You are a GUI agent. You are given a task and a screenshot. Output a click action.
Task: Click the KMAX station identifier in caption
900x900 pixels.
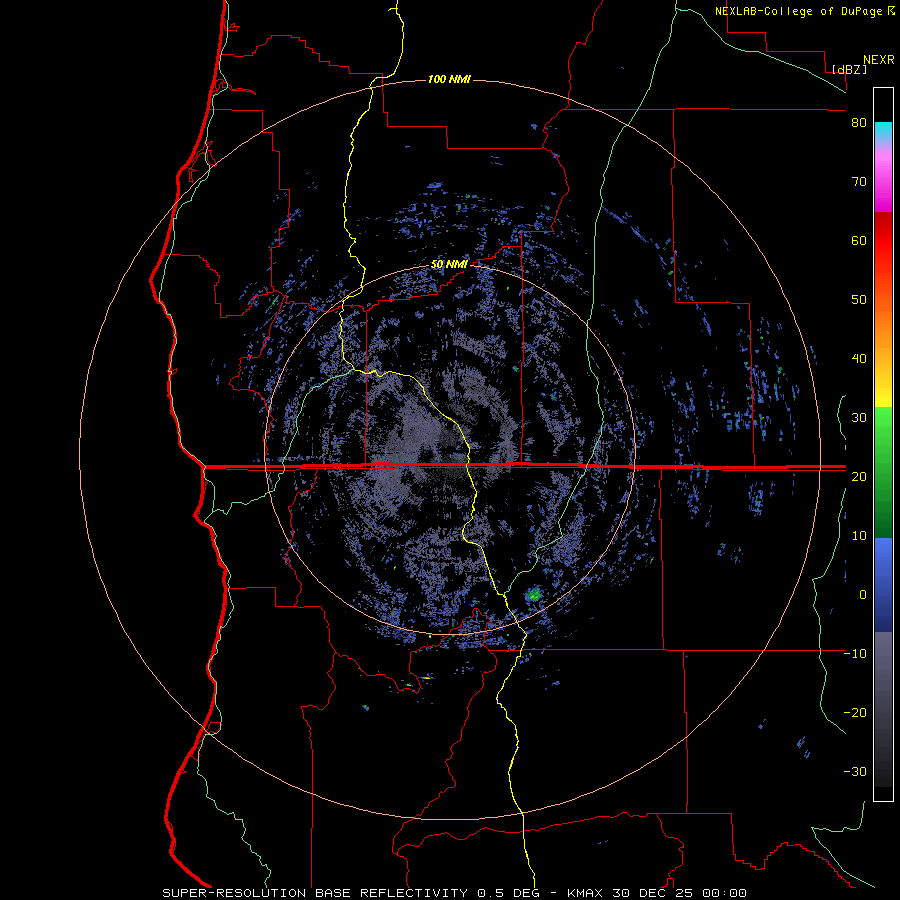pos(585,893)
